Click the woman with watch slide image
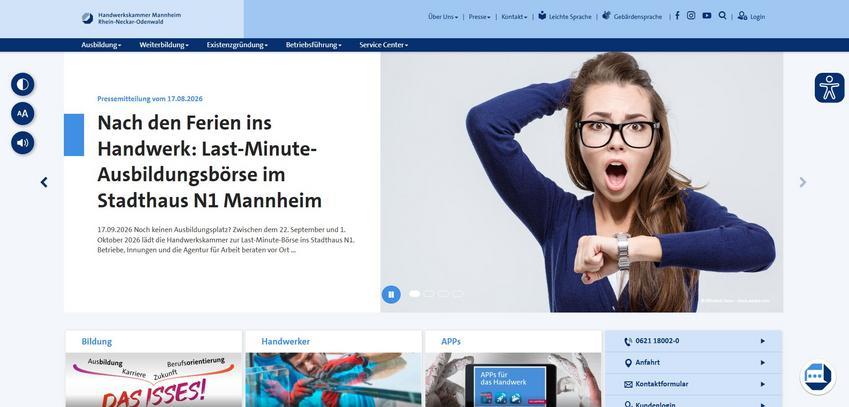 pos(582,182)
